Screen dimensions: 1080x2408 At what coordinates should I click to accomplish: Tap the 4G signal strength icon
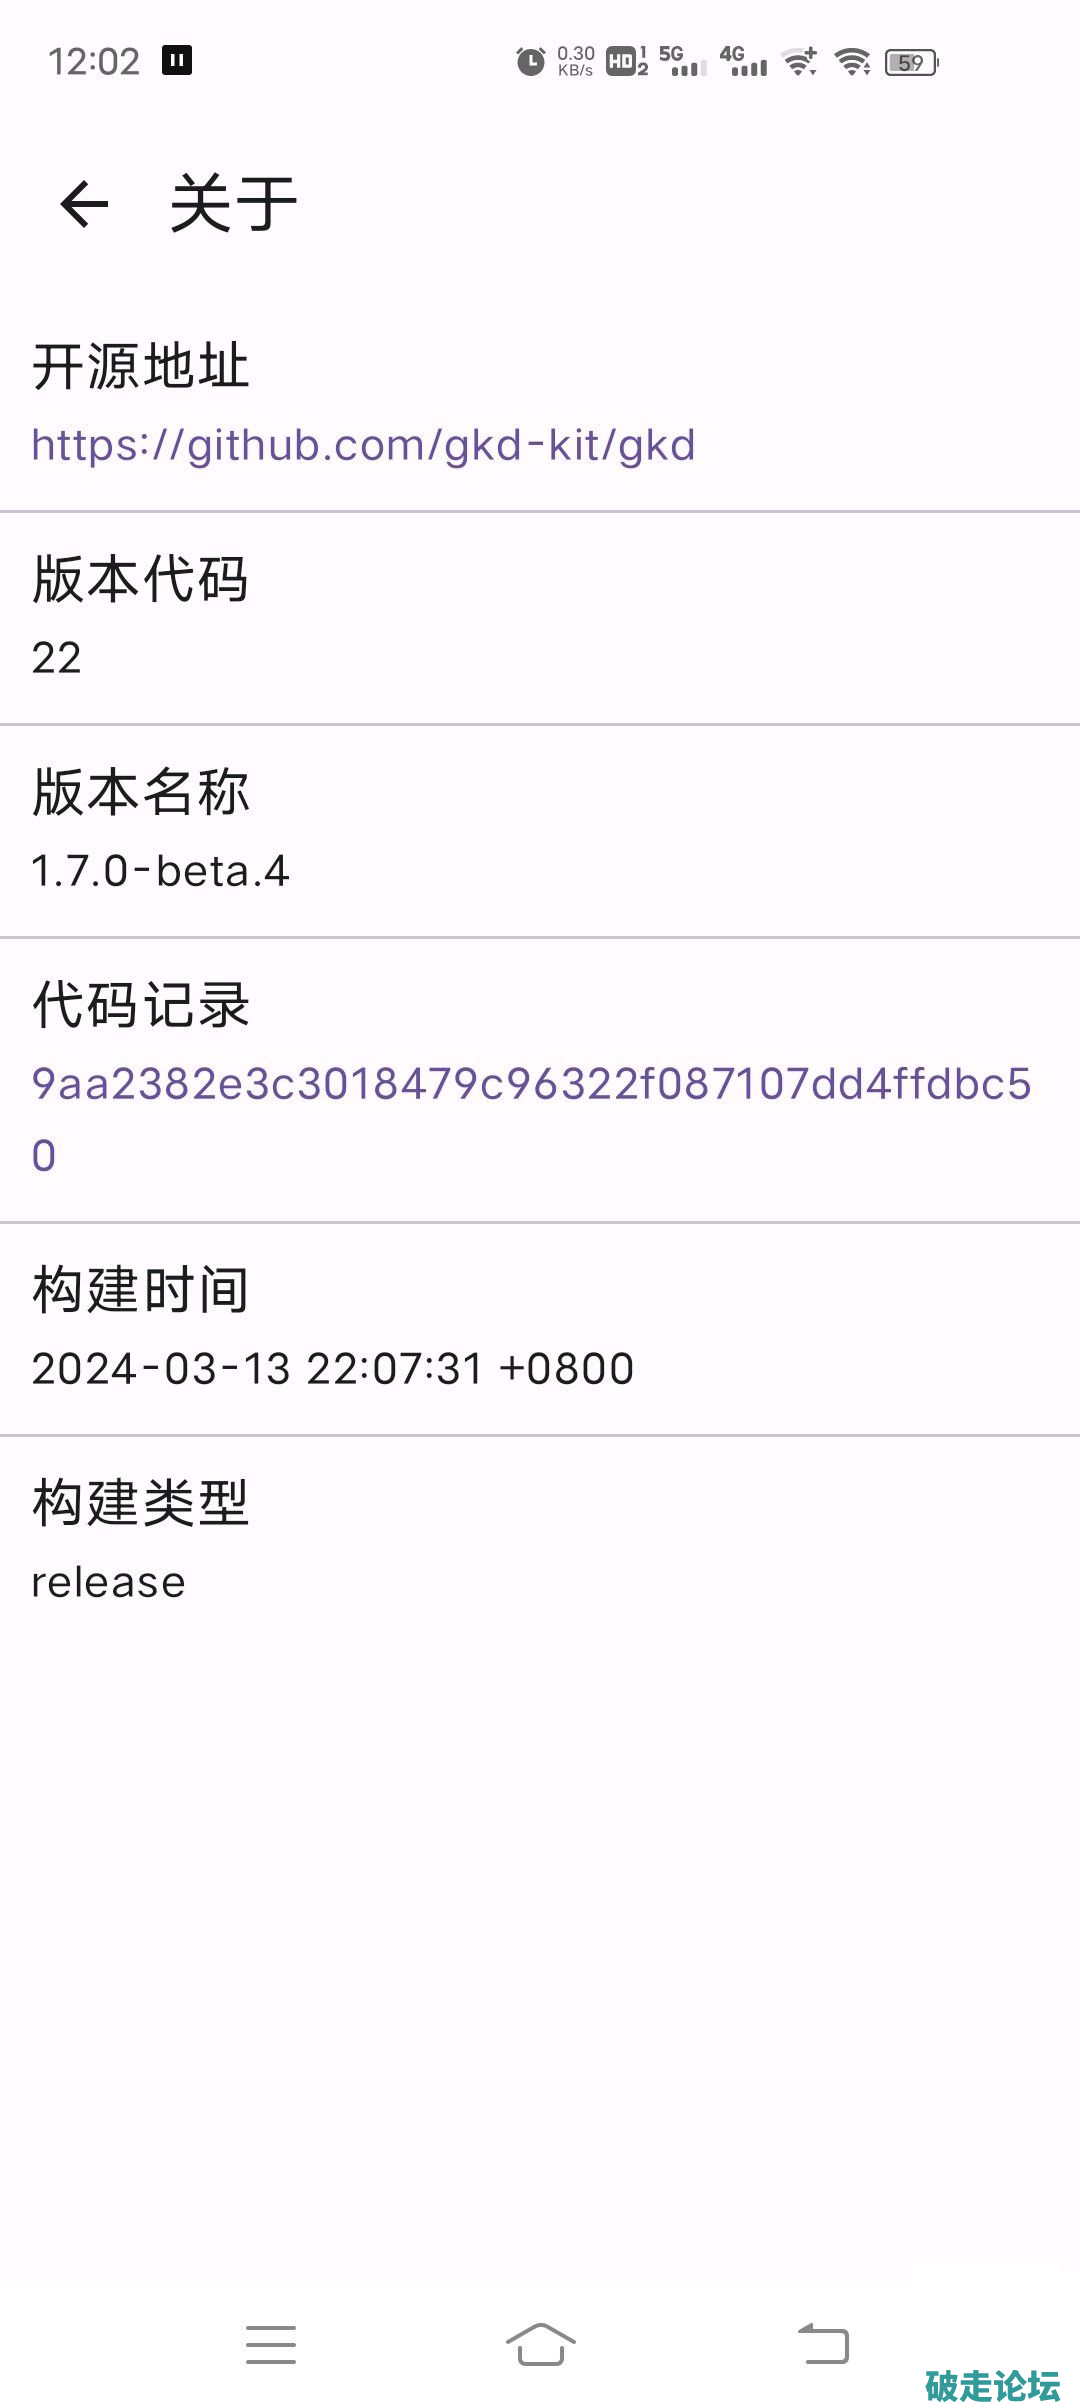pos(743,62)
